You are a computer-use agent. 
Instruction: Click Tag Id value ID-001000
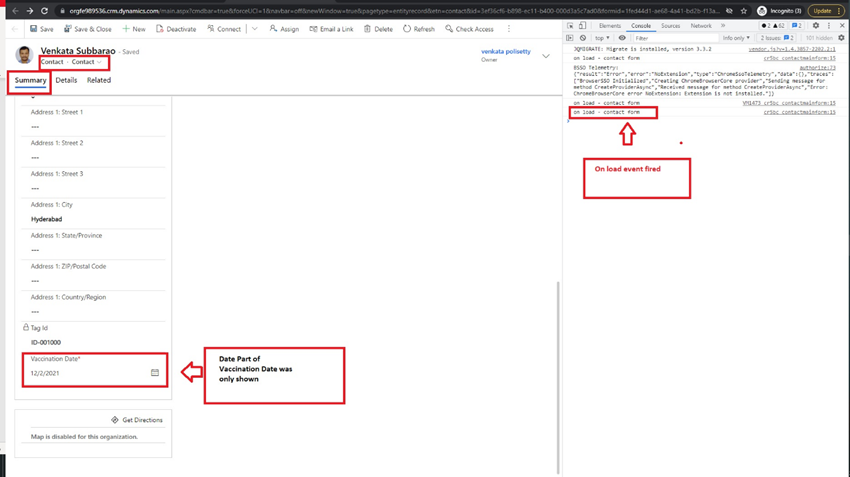[x=46, y=343]
